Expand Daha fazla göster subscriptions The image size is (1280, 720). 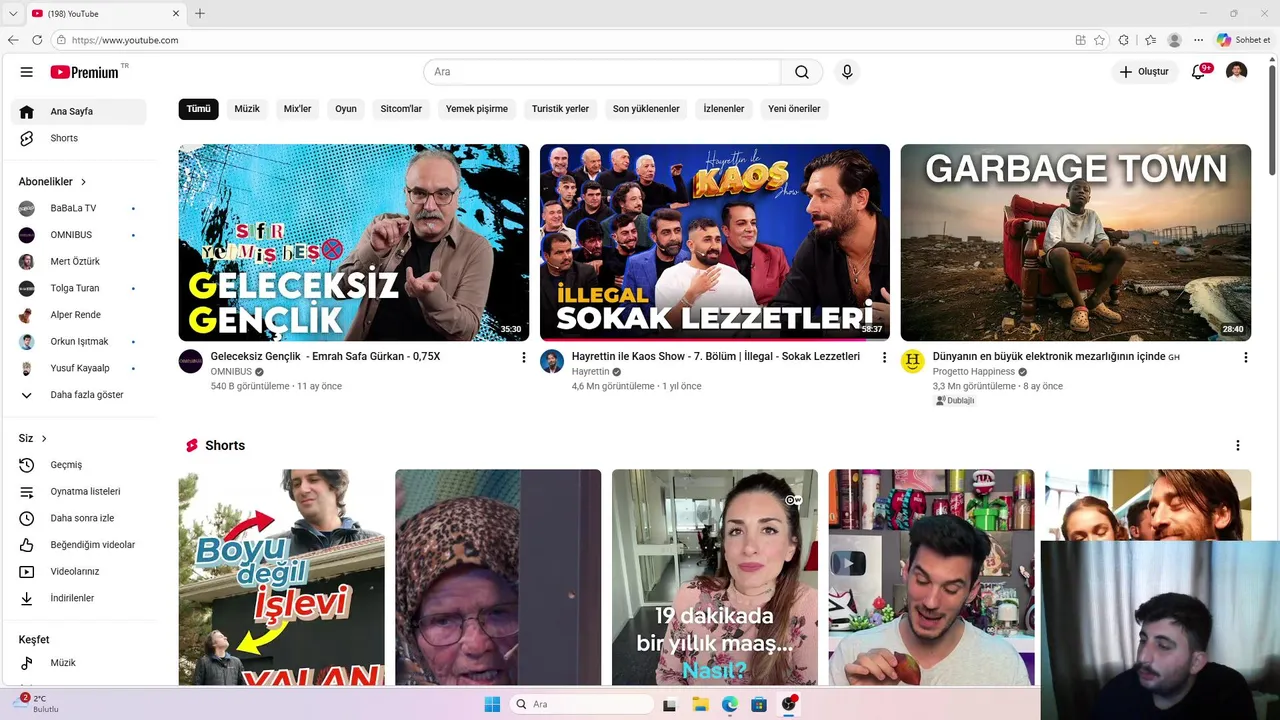point(79,395)
